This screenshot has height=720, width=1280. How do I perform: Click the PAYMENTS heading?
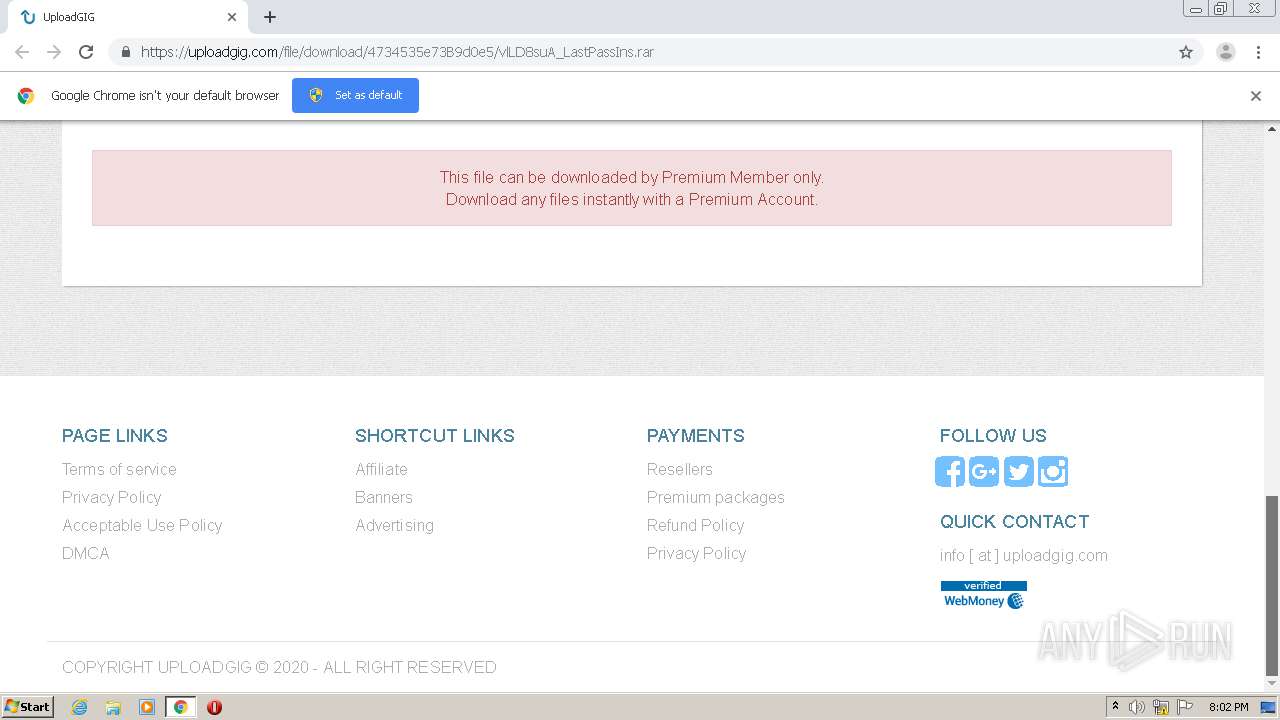[x=696, y=435]
